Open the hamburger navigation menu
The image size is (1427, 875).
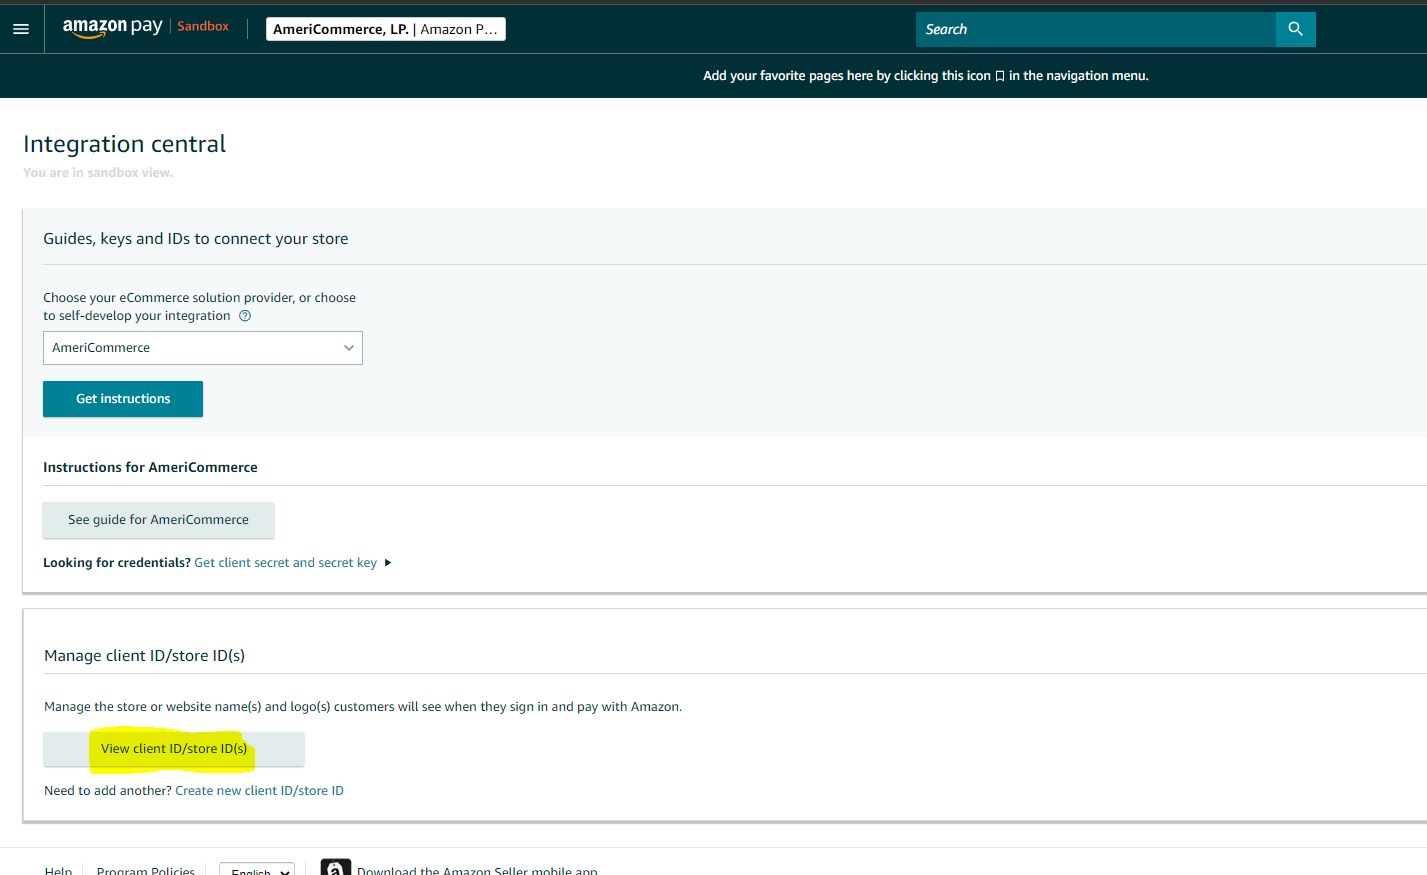pos(21,29)
